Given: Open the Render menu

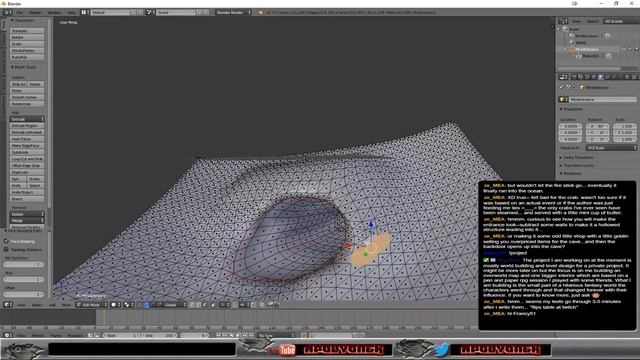Looking at the screenshot, I should [35, 12].
